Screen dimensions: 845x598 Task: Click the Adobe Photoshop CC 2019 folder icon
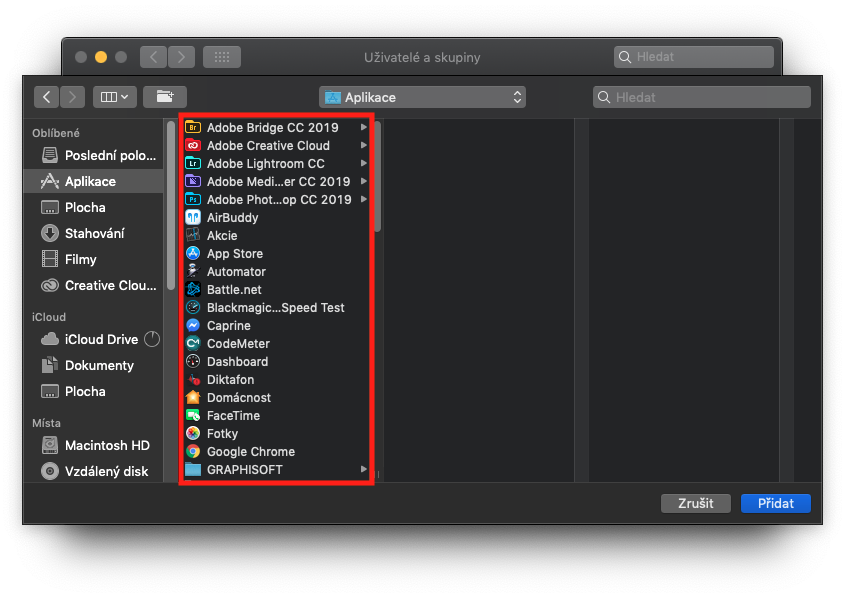[193, 199]
